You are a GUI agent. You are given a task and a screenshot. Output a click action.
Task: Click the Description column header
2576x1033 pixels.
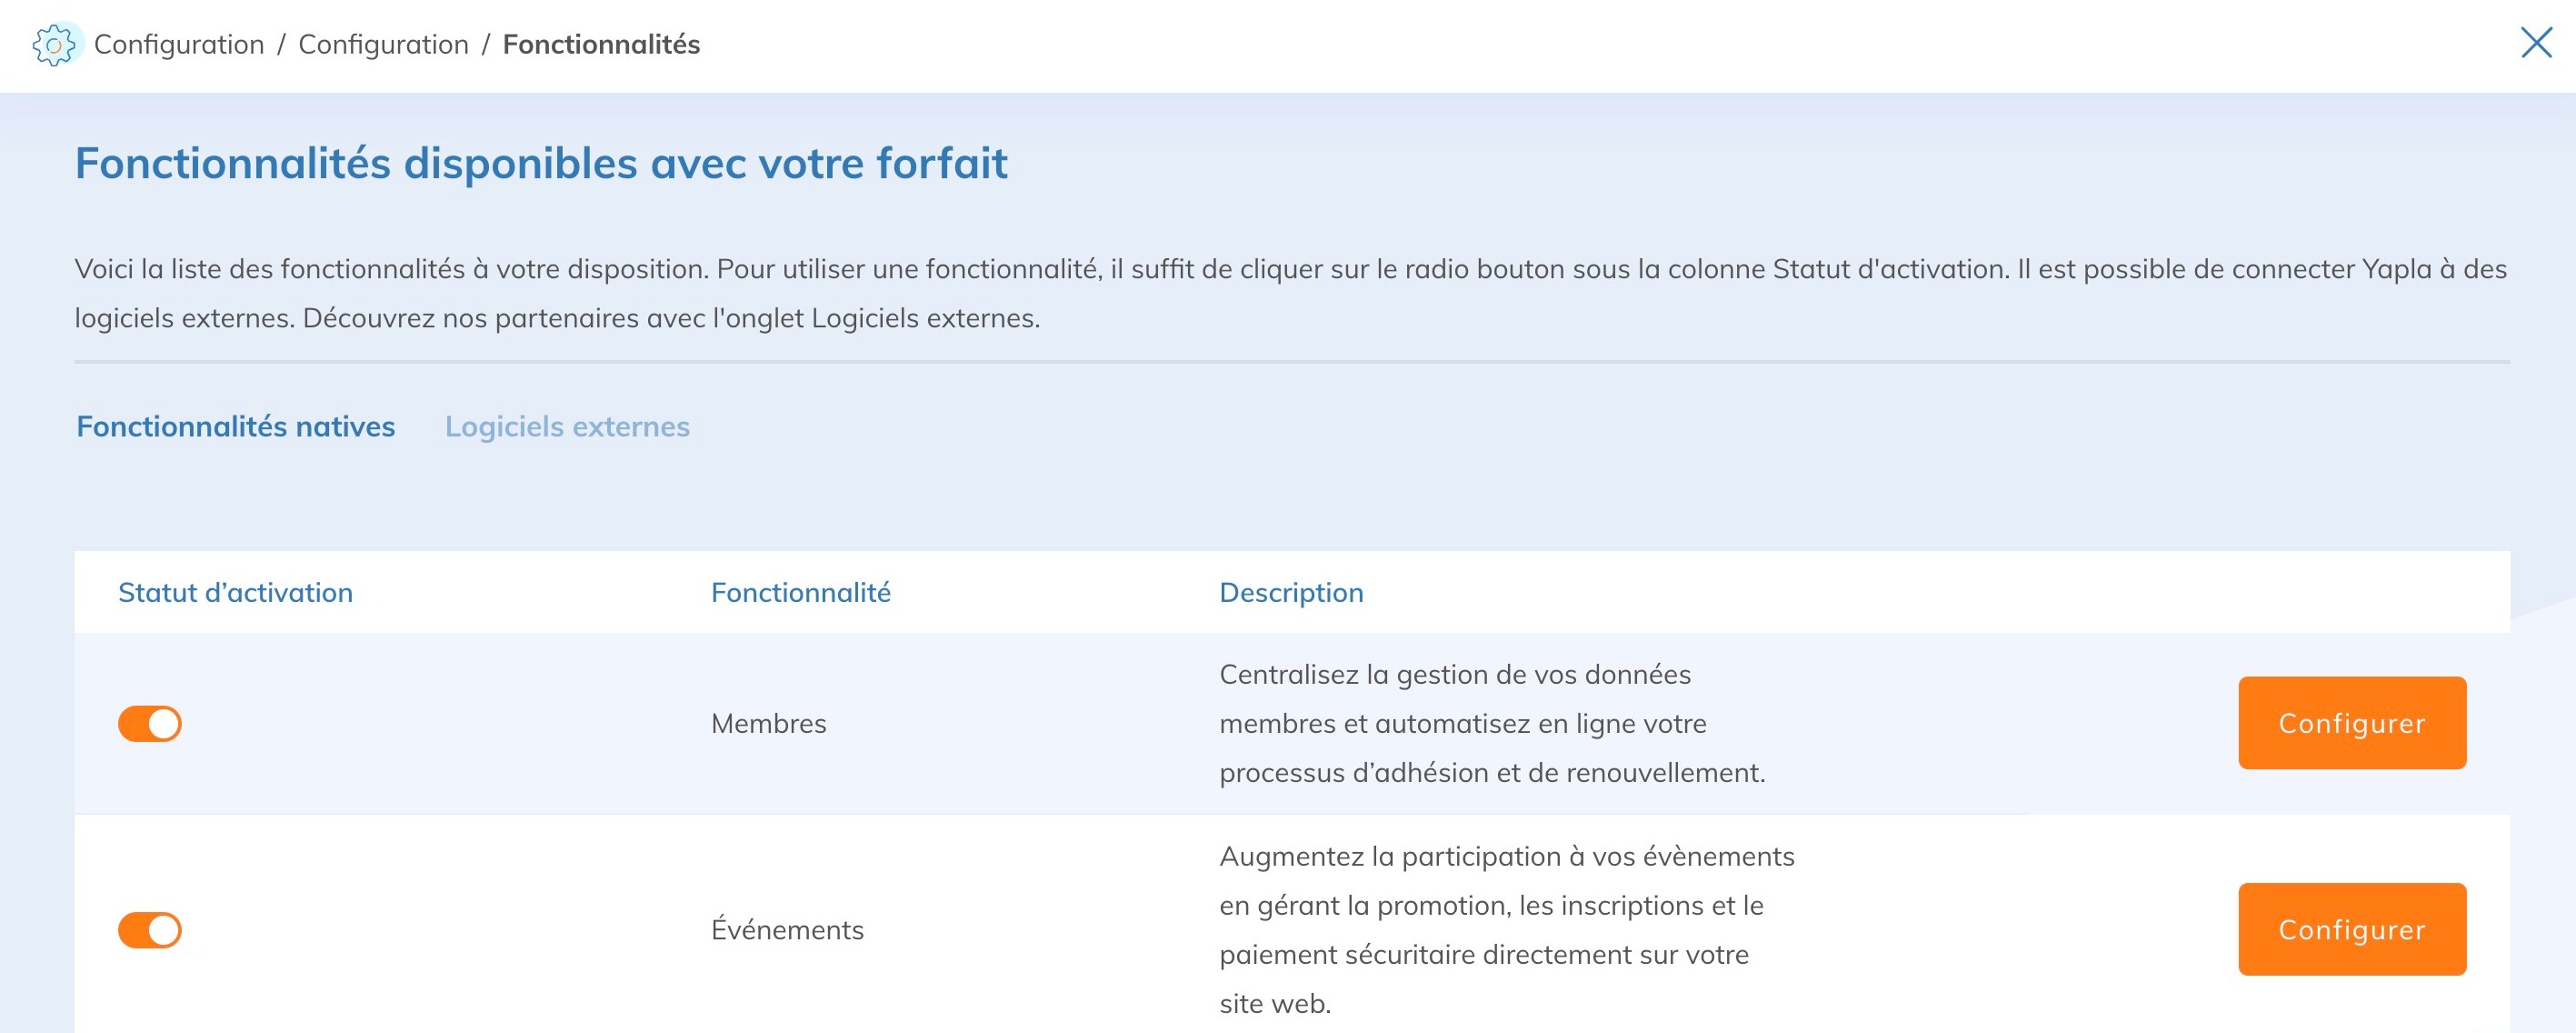click(1290, 592)
